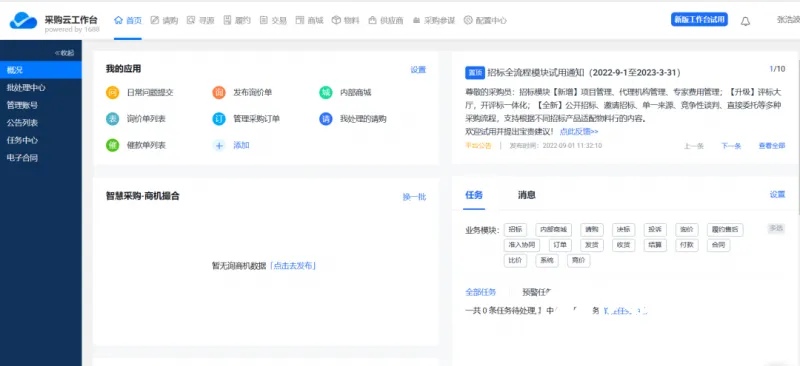The height and width of the screenshot is (366, 800).
Task: Toggle the 竞价 business module tag
Action: [x=579, y=260]
